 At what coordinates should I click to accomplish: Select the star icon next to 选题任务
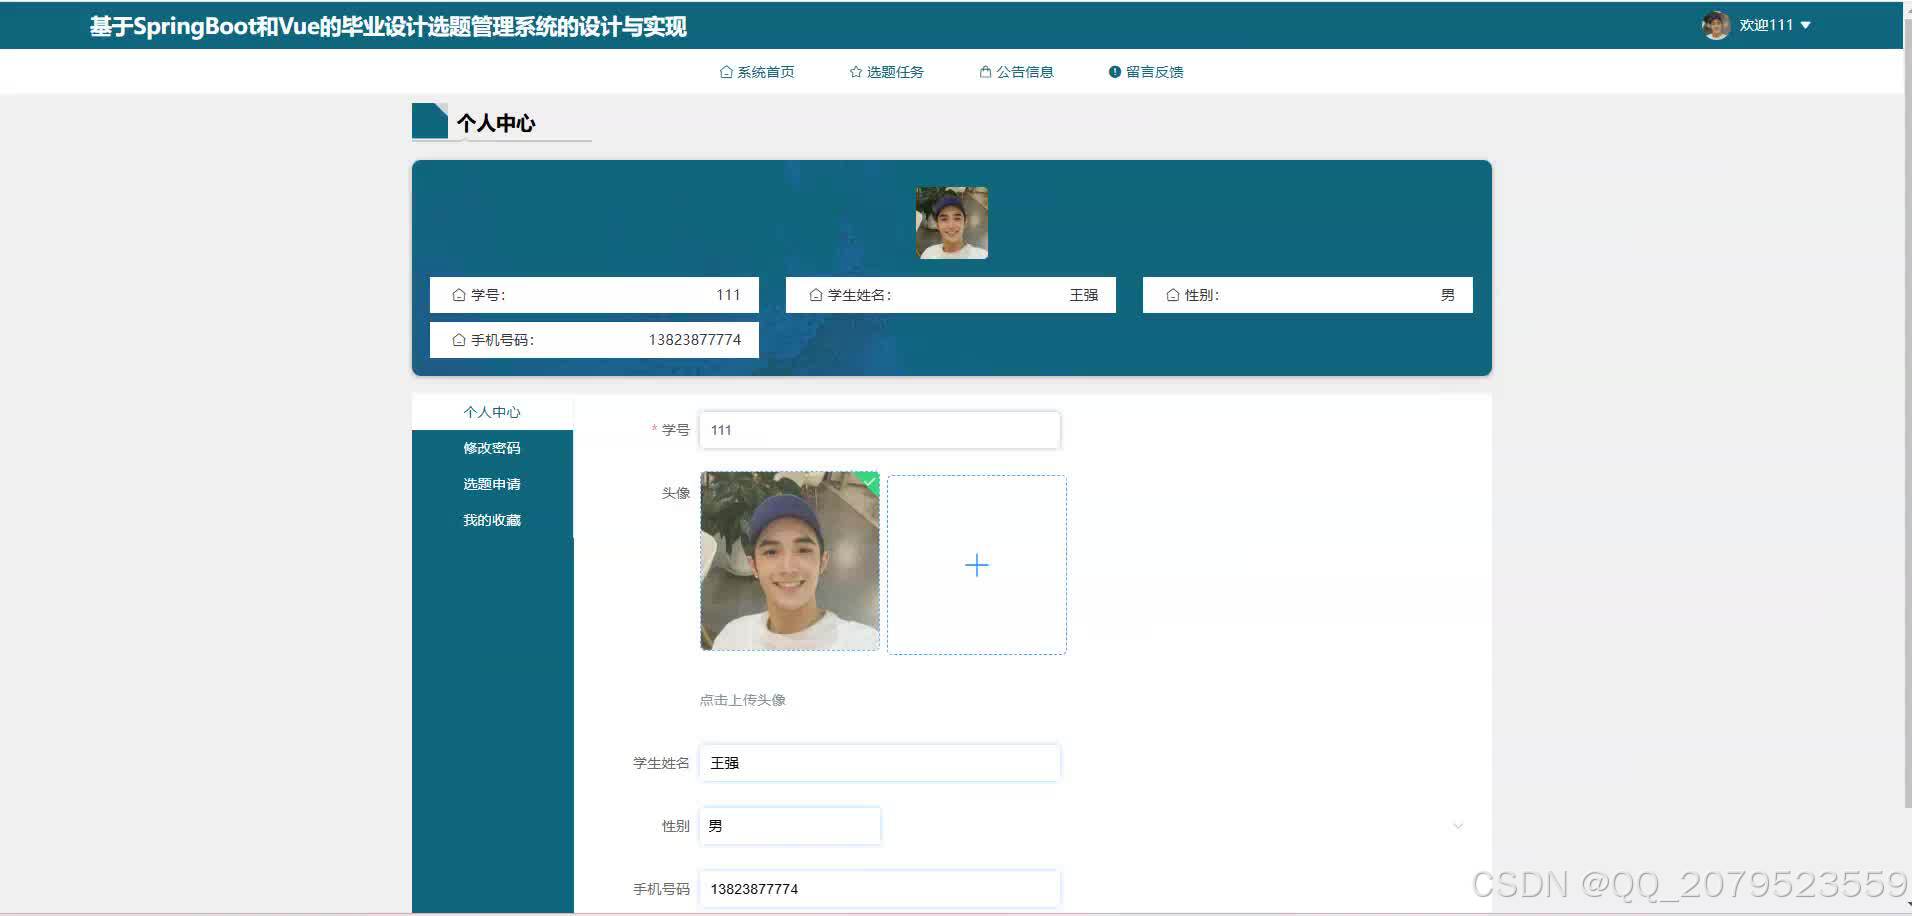coord(855,71)
